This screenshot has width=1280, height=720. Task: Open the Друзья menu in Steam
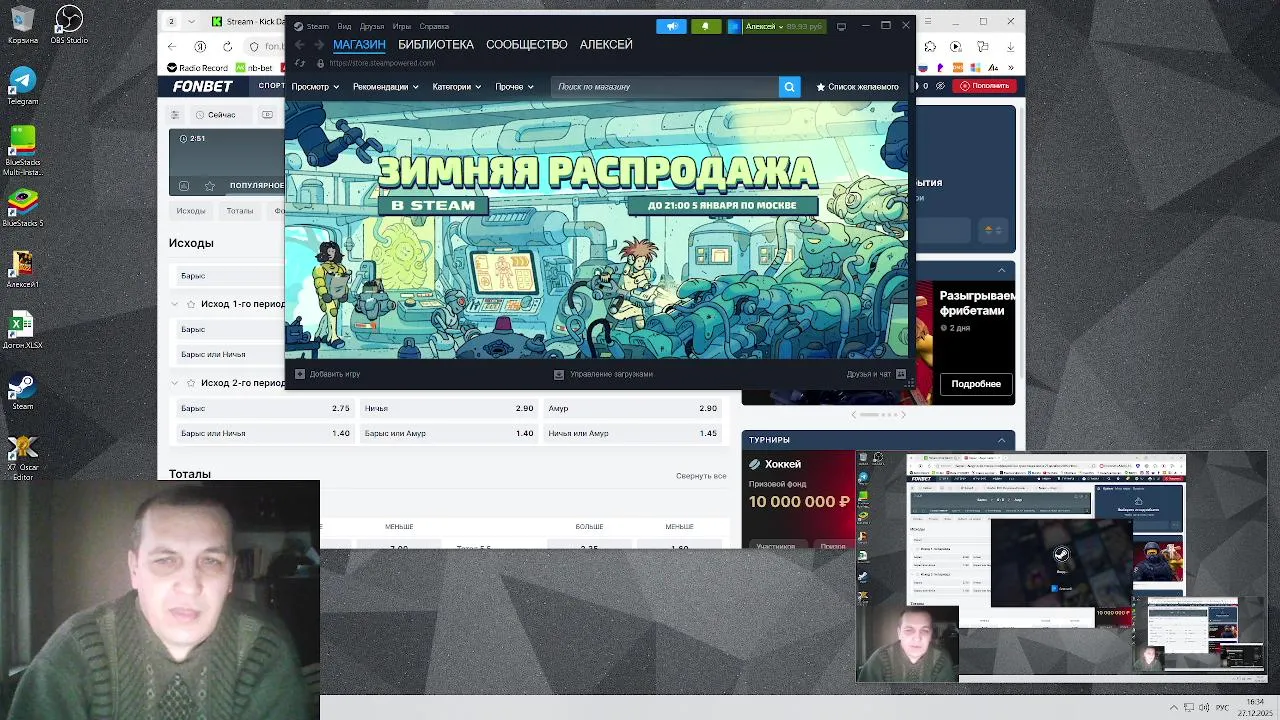coord(372,26)
